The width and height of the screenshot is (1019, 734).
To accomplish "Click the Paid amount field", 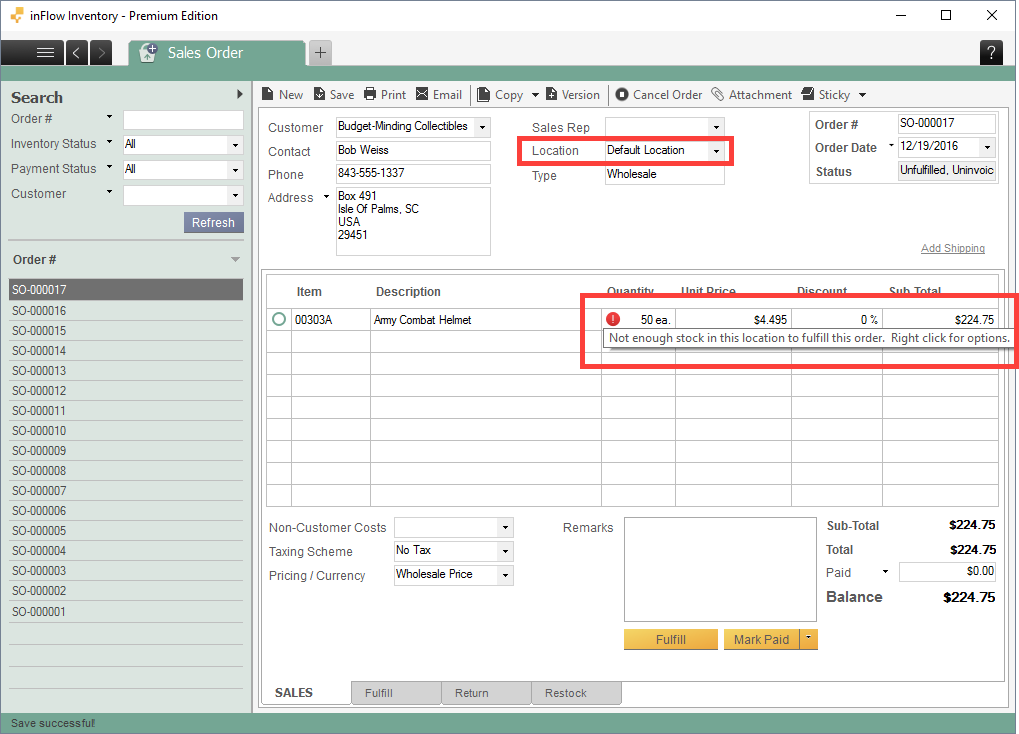I will (x=947, y=571).
